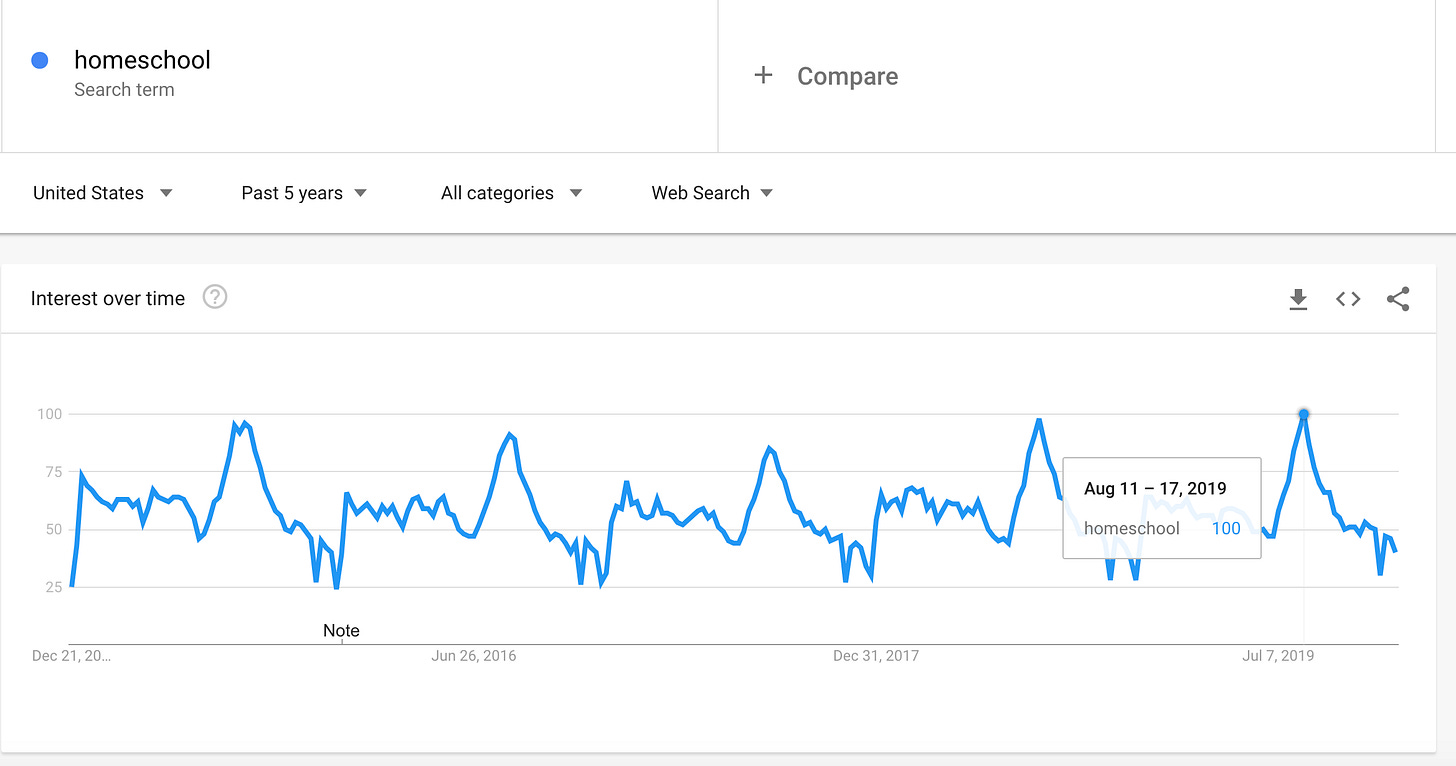Download the Interest over time data
Viewport: 1456px width, 766px height.
(x=1298, y=299)
